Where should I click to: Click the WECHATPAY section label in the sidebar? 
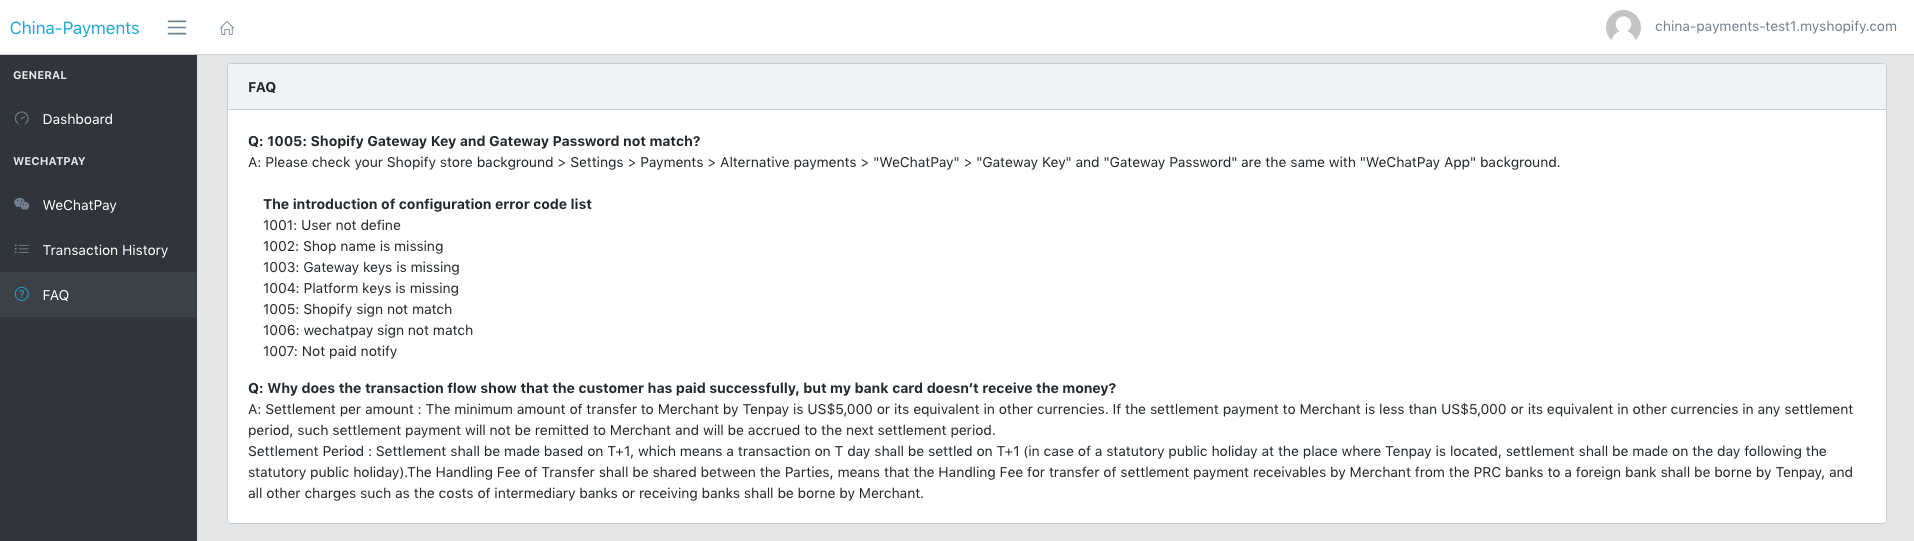[x=49, y=161]
